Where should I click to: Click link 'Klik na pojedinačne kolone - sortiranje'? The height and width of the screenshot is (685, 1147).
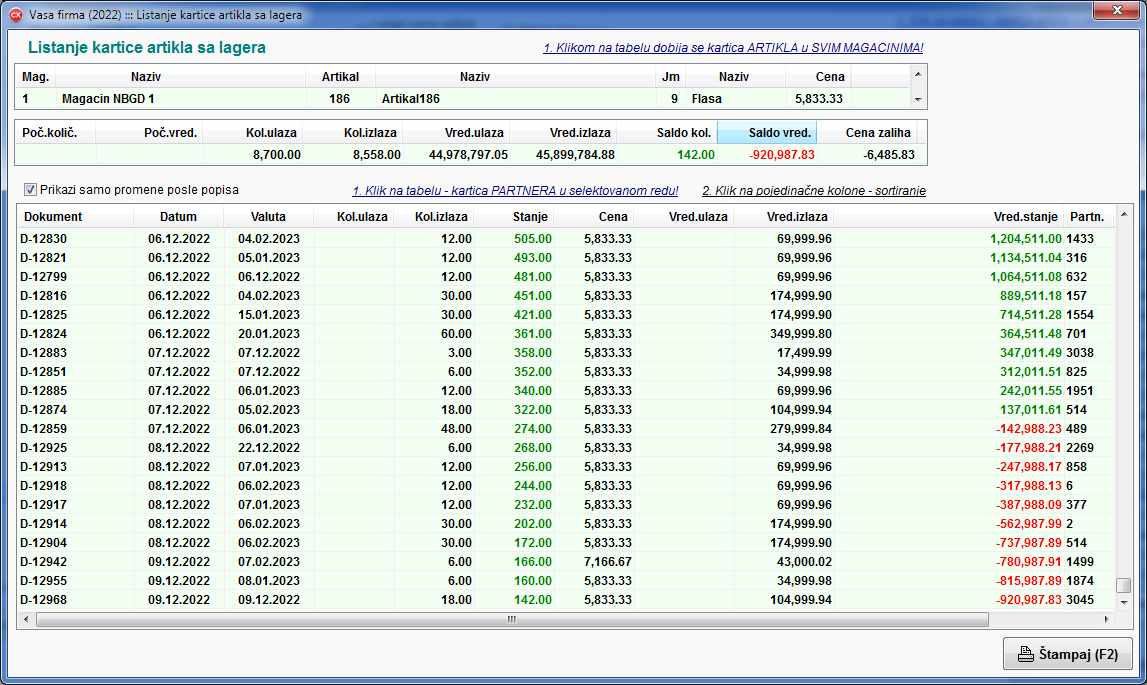(x=814, y=190)
